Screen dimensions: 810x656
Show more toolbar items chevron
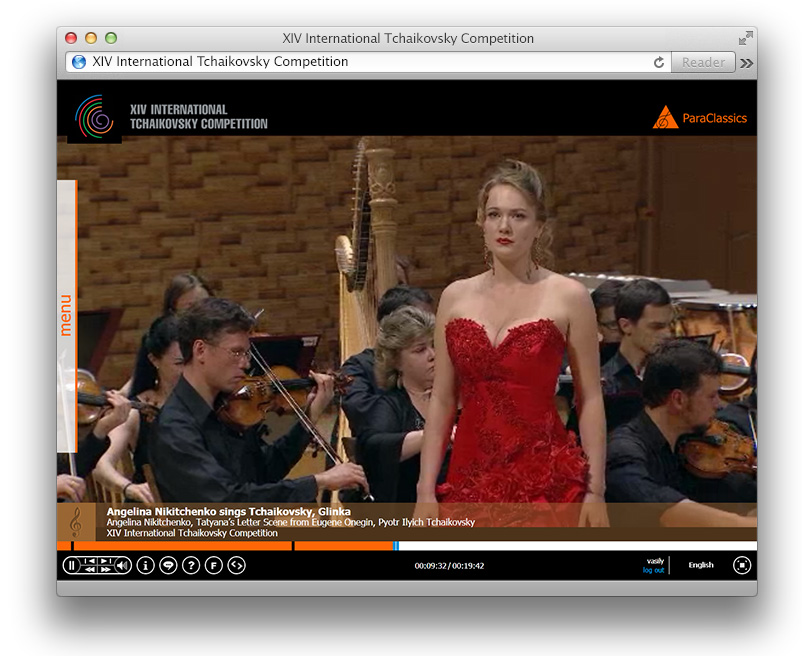click(746, 62)
